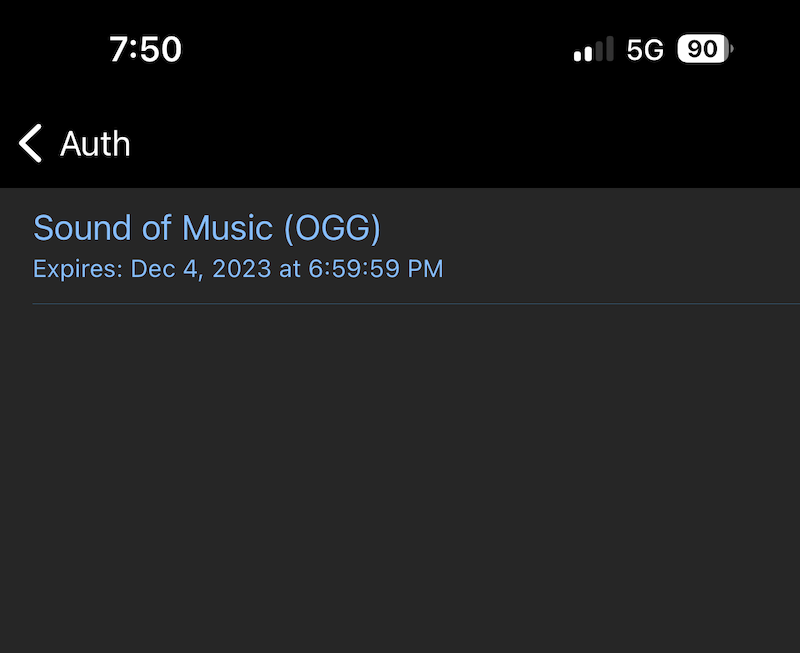Viewport: 800px width, 653px height.
Task: Tap the battery icon showing 90
Action: pyautogui.click(x=705, y=49)
